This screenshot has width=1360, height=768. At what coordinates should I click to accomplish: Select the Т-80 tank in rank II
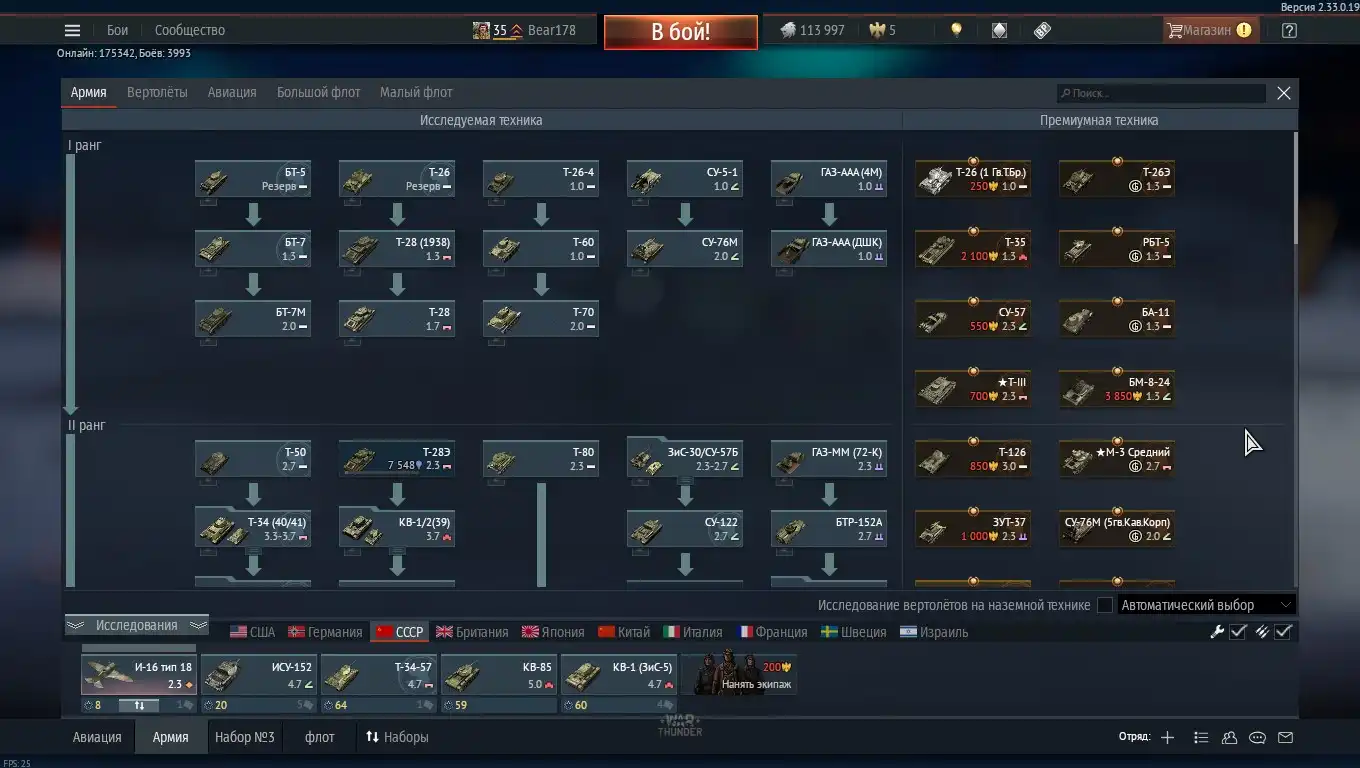pos(541,459)
